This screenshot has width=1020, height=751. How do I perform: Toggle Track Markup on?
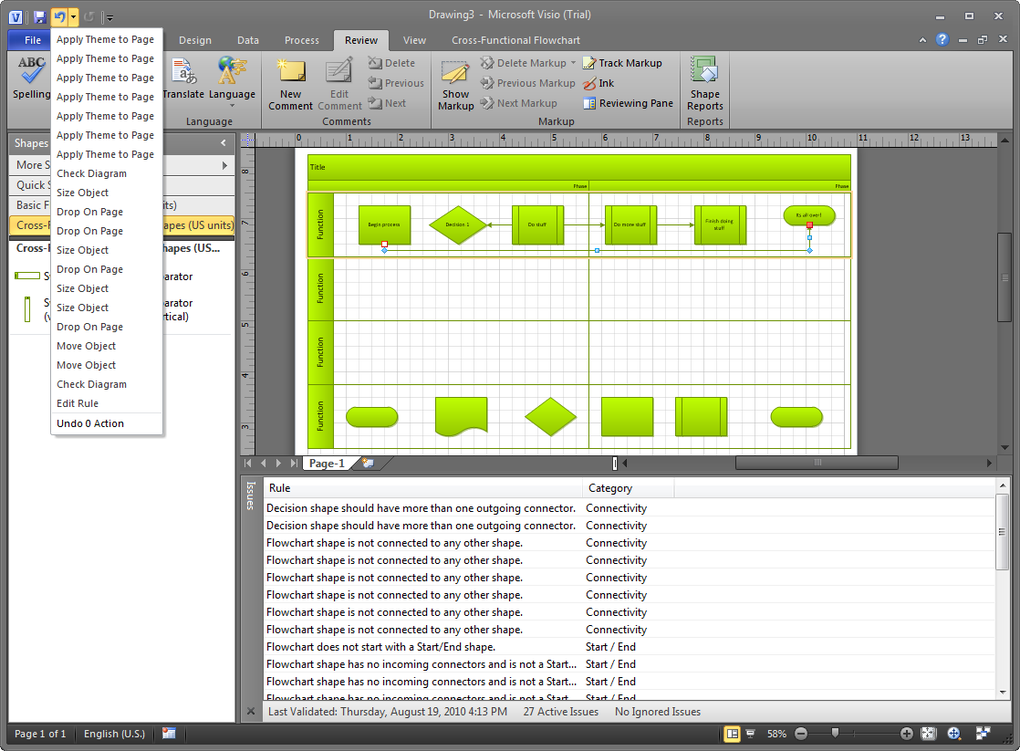coord(623,63)
